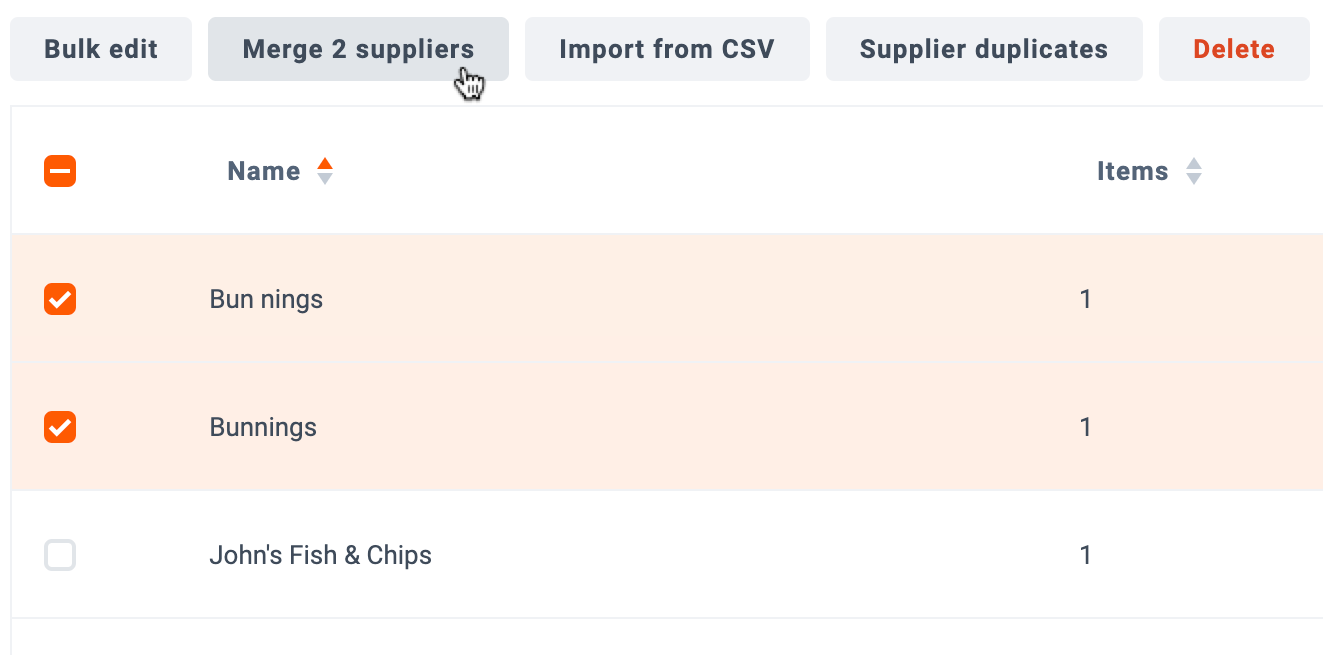Open the Bun nings supplier name
The width and height of the screenshot is (1323, 655).
(266, 299)
